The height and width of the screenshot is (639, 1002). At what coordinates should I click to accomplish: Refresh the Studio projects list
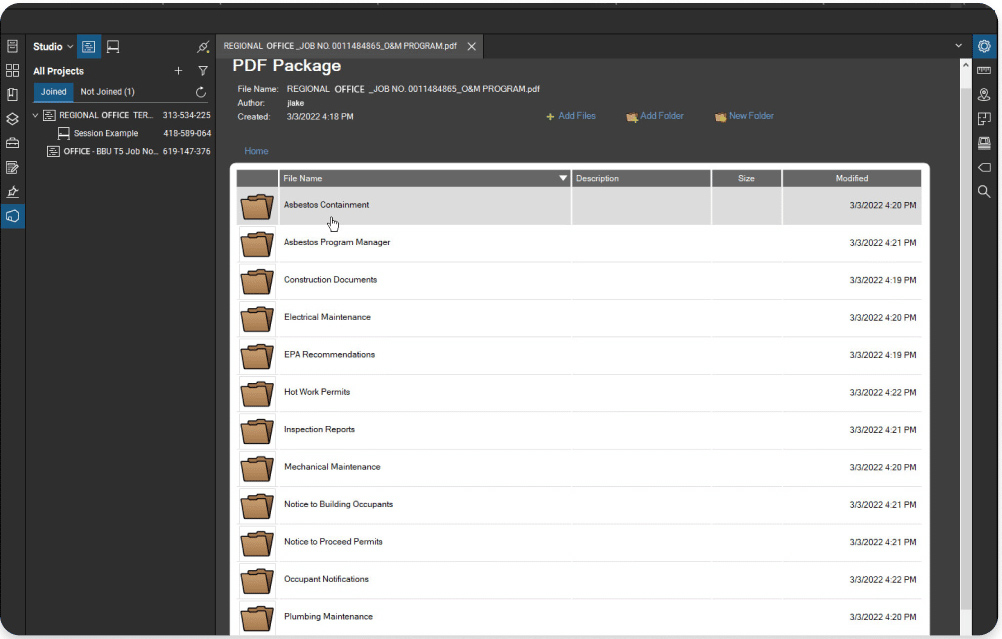point(201,92)
